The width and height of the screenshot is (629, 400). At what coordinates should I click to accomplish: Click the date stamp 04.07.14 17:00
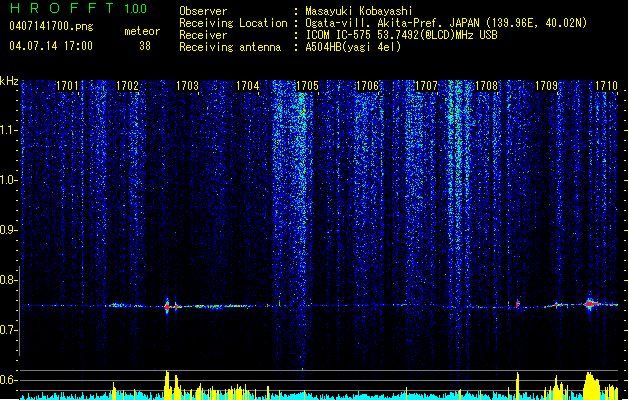click(51, 46)
